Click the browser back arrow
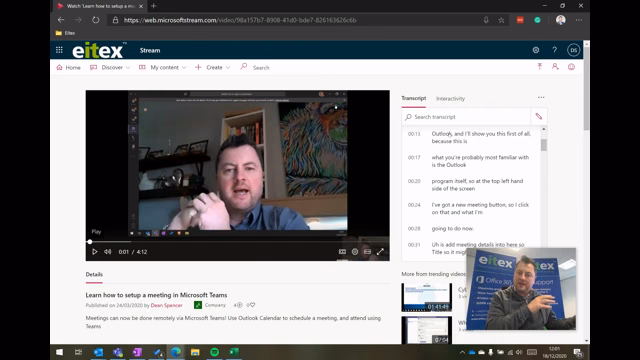 [x=61, y=20]
